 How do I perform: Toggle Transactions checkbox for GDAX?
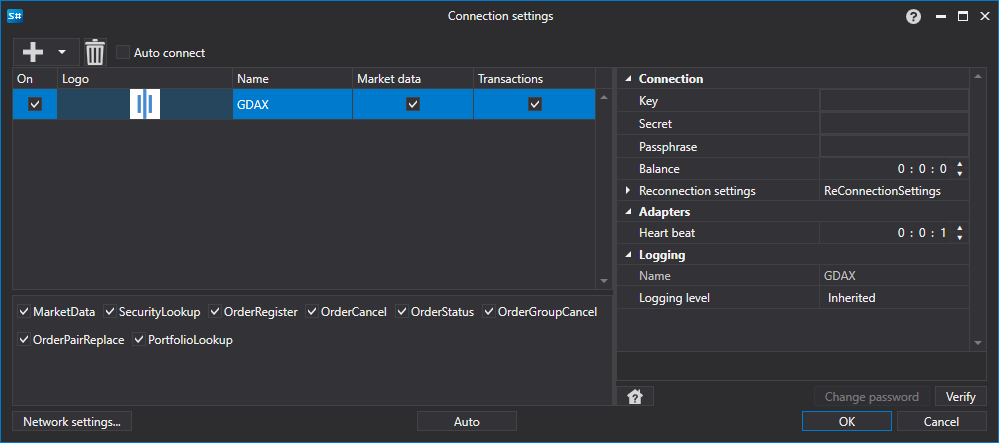(535, 104)
